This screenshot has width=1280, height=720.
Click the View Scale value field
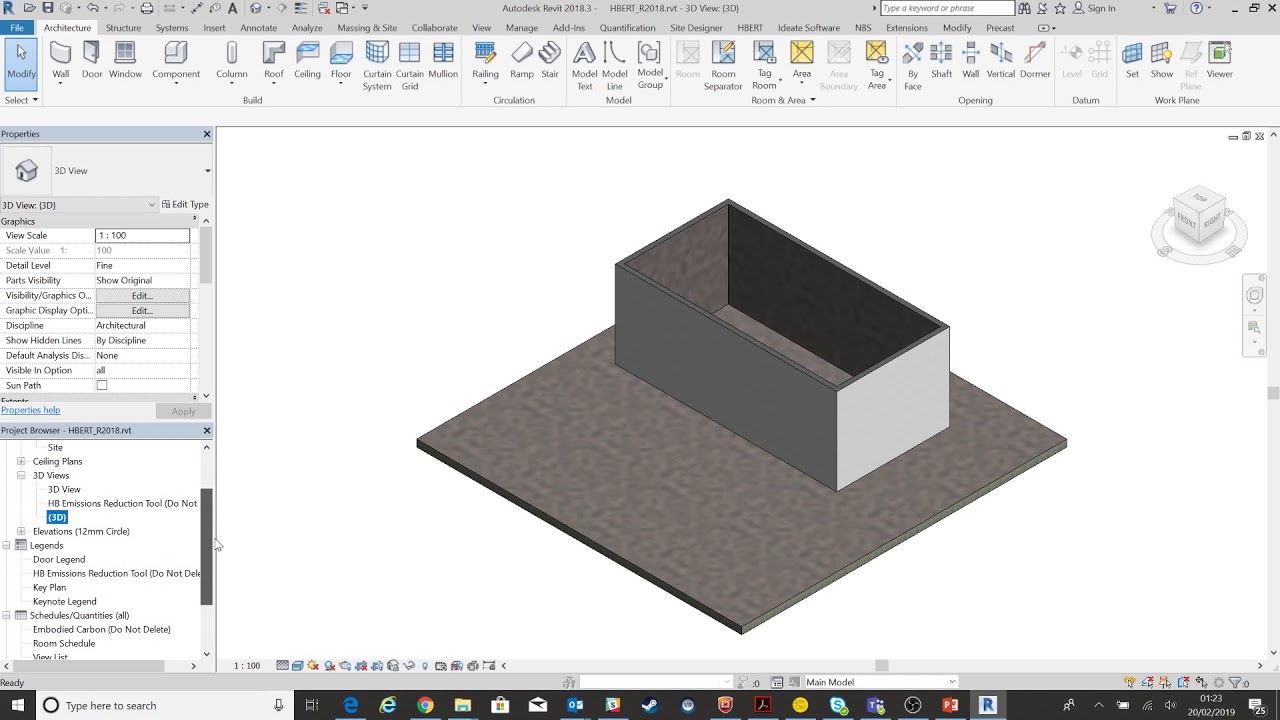pyautogui.click(x=142, y=236)
